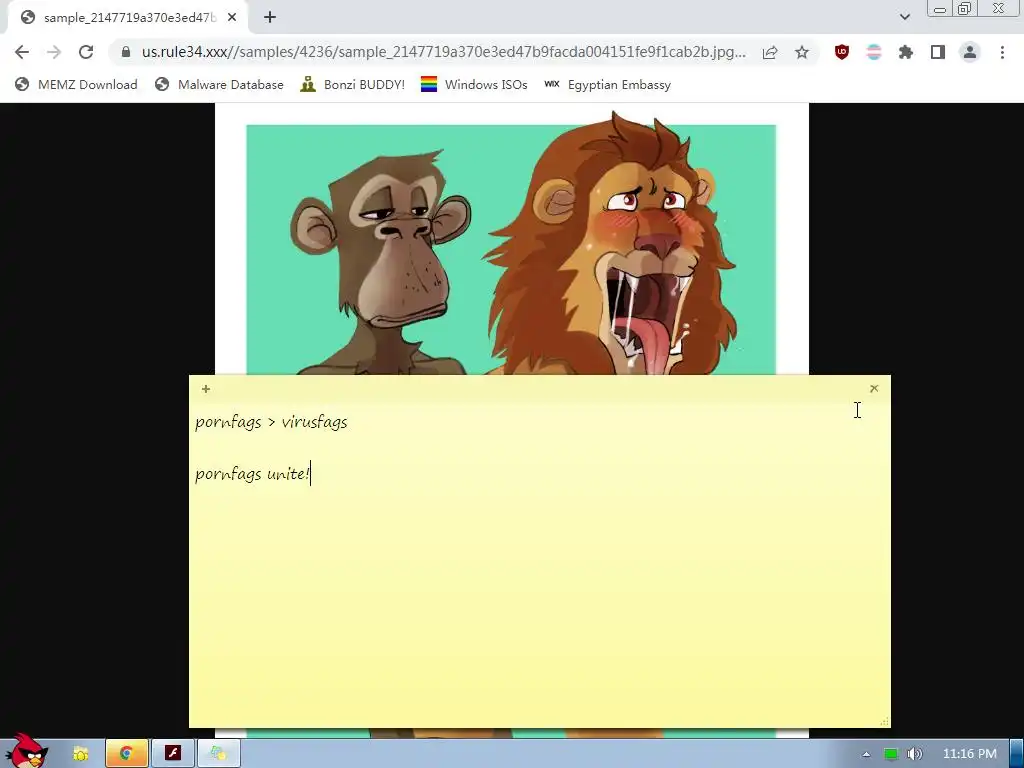This screenshot has height=768, width=1024.
Task: Select the sample_2147719a370e3ed47b tab
Action: (x=128, y=18)
